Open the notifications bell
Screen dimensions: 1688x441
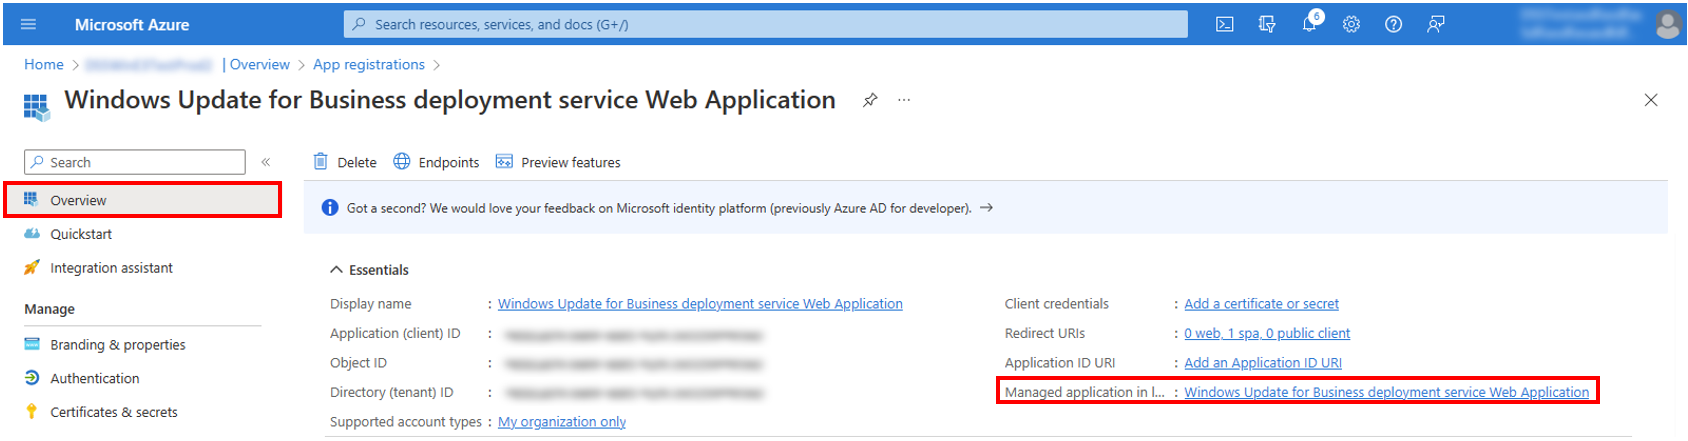coord(1309,24)
